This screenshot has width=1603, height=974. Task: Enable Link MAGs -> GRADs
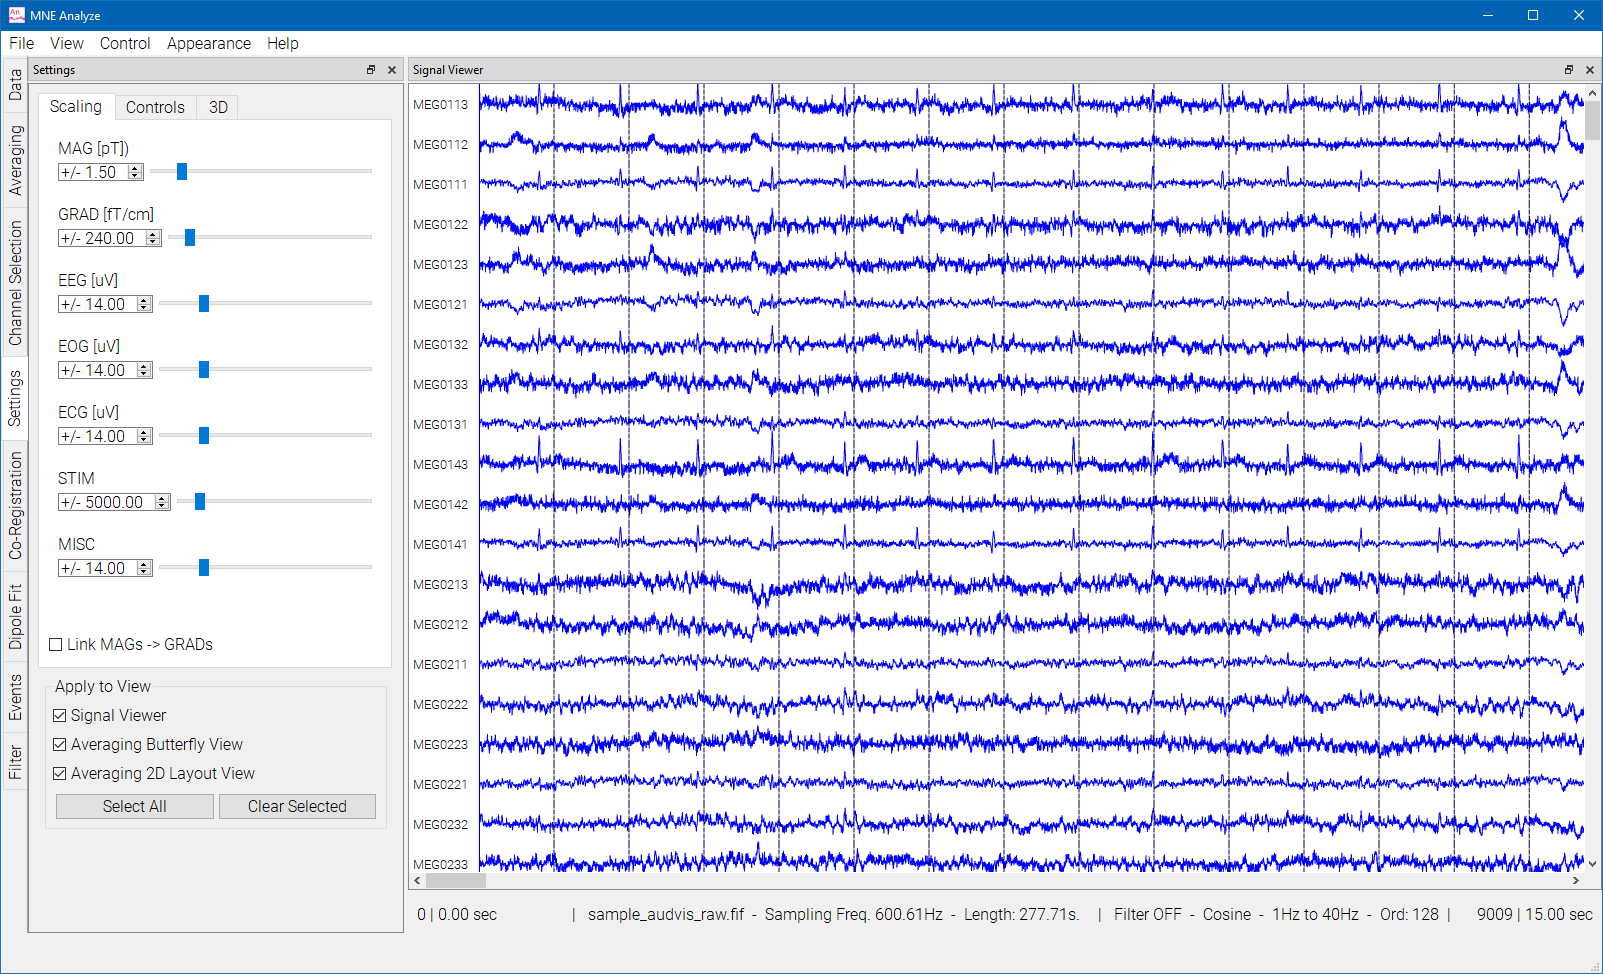click(x=55, y=644)
